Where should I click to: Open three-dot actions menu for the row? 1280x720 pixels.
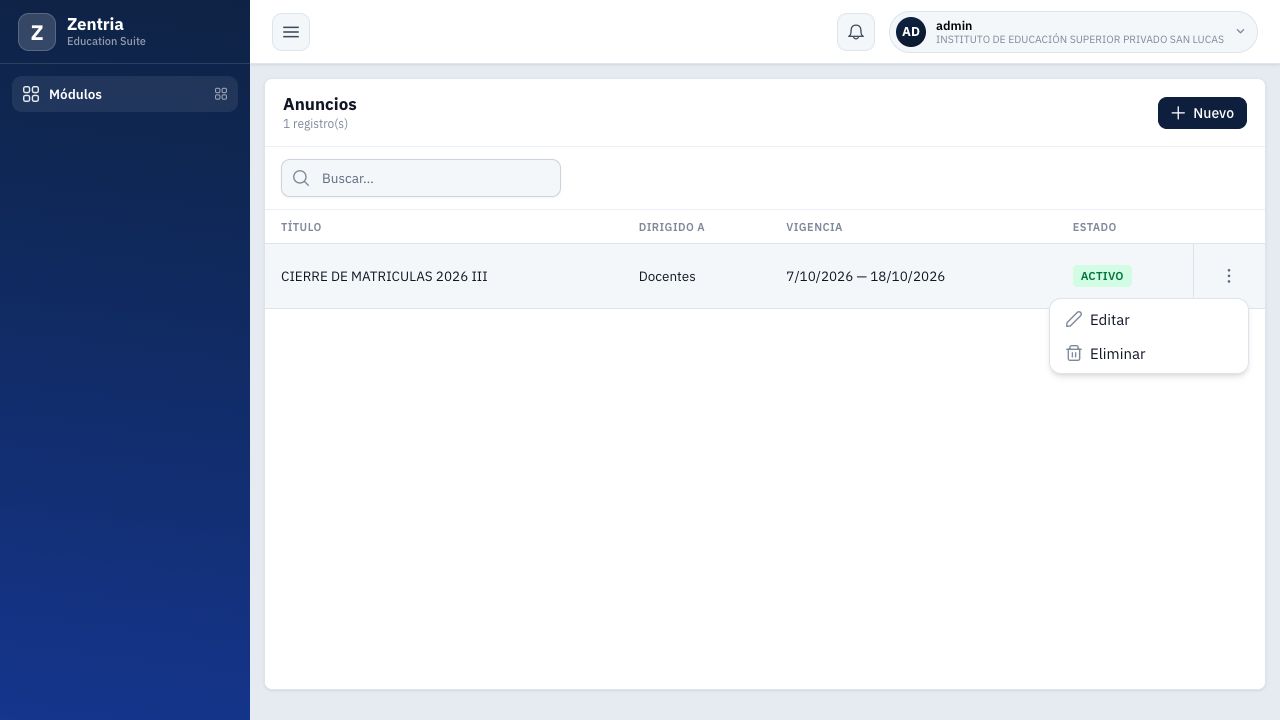[x=1229, y=276]
